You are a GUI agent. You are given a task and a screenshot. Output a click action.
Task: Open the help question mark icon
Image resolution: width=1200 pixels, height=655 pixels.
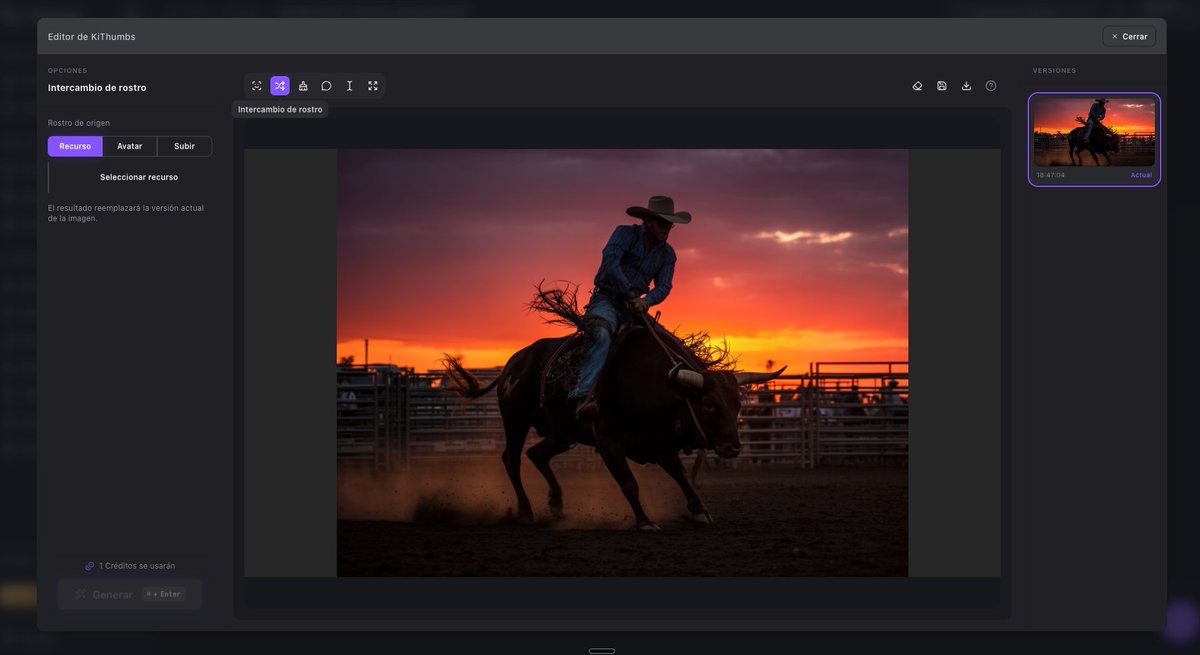991,86
